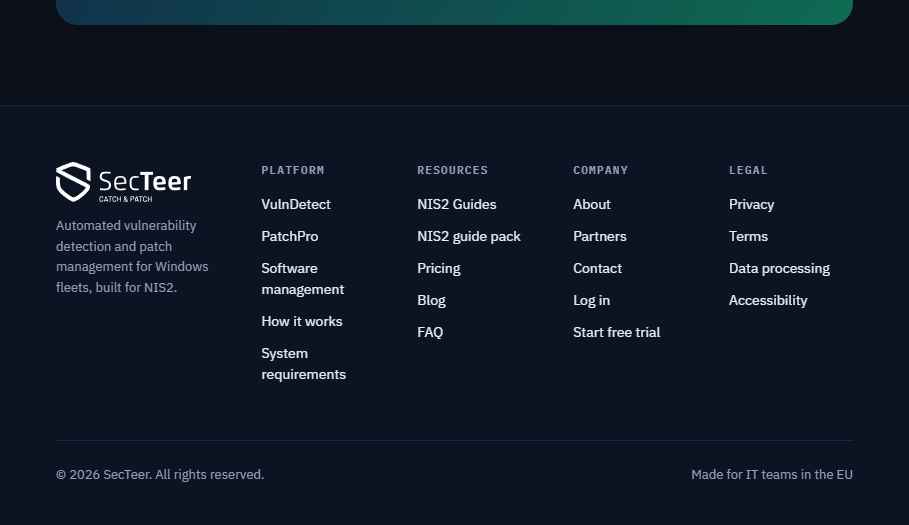Viewport: 909px width, 525px height.
Task: Open Software management in footer
Action: 303,279
